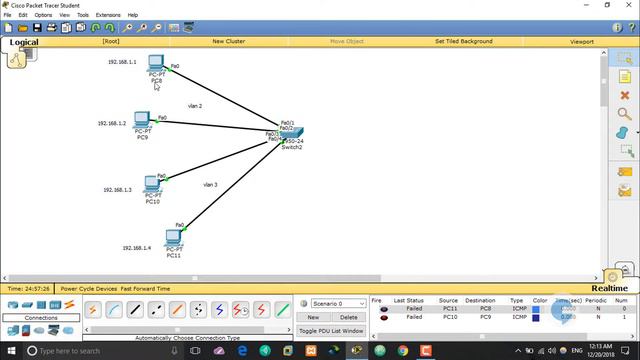Viewport: 640px width, 360px height.
Task: Select the Add Simple PDU envelope tool
Action: coord(624,172)
